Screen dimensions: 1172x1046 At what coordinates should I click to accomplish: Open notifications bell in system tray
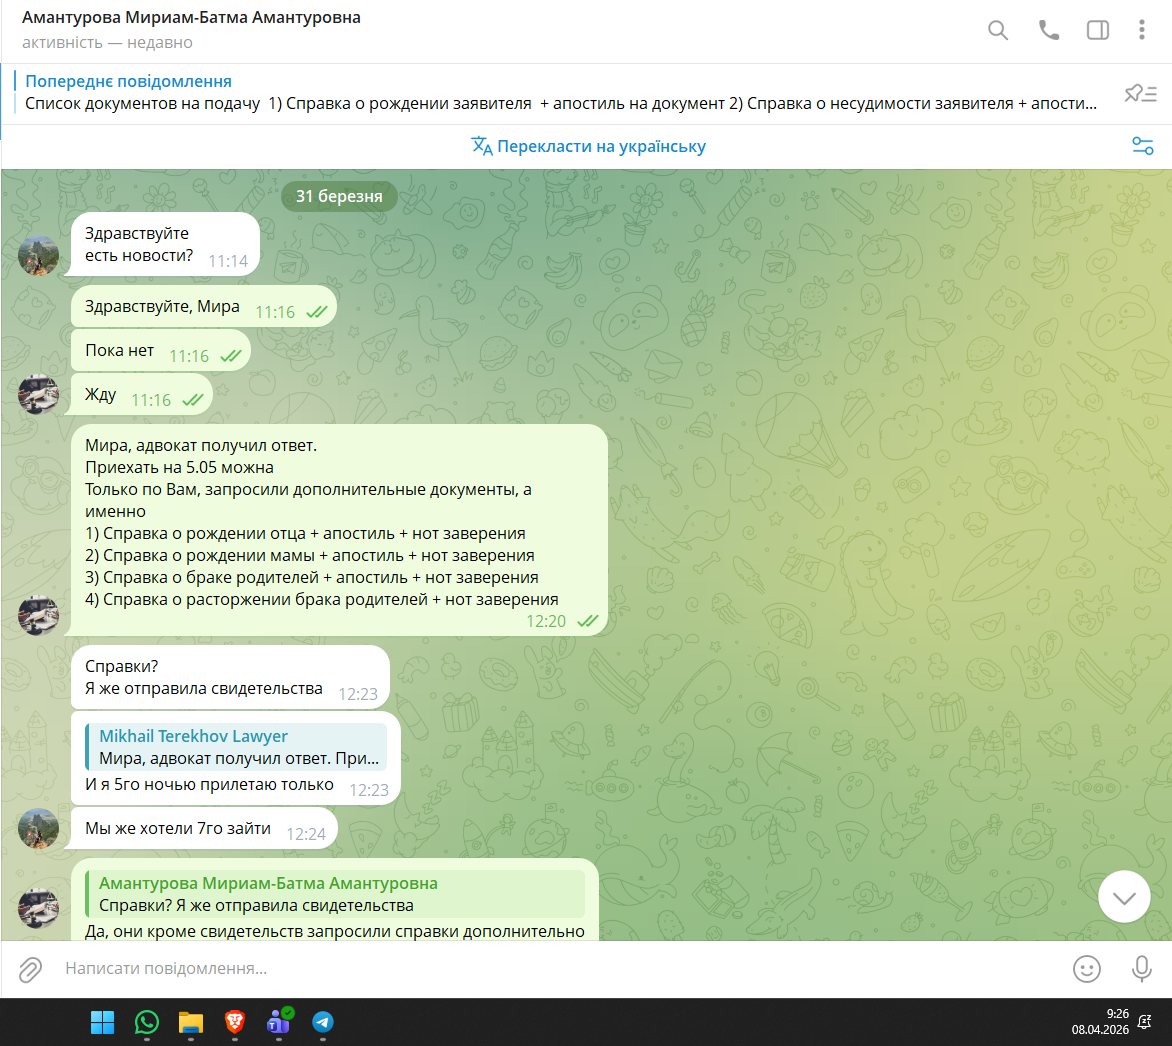click(x=1144, y=1022)
